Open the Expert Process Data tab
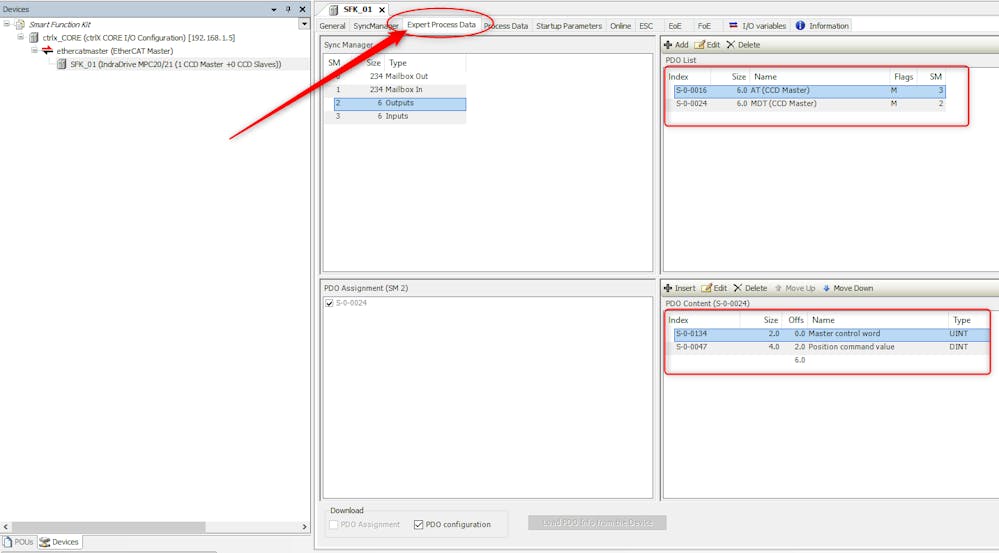The image size is (999, 553). click(442, 25)
